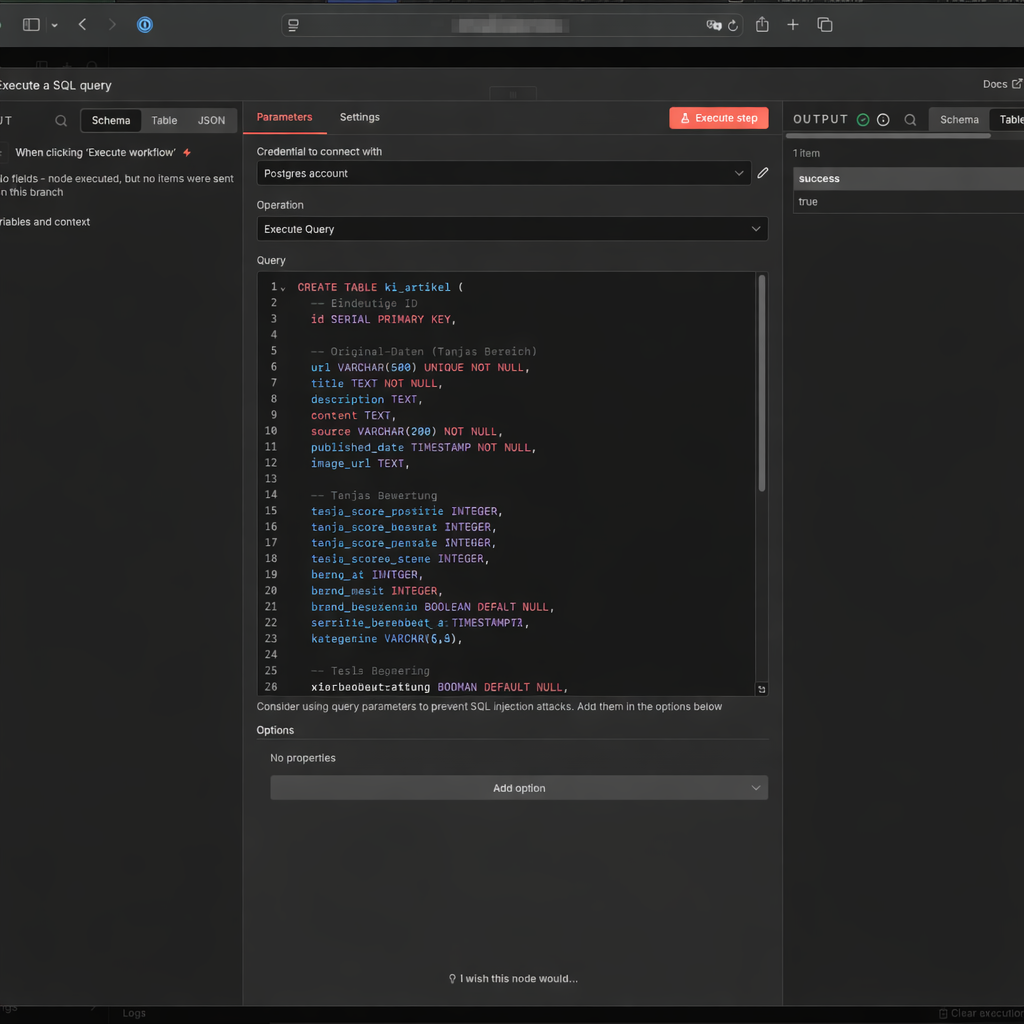1024x1024 pixels.
Task: Expand the Add option dropdown
Action: coord(518,788)
